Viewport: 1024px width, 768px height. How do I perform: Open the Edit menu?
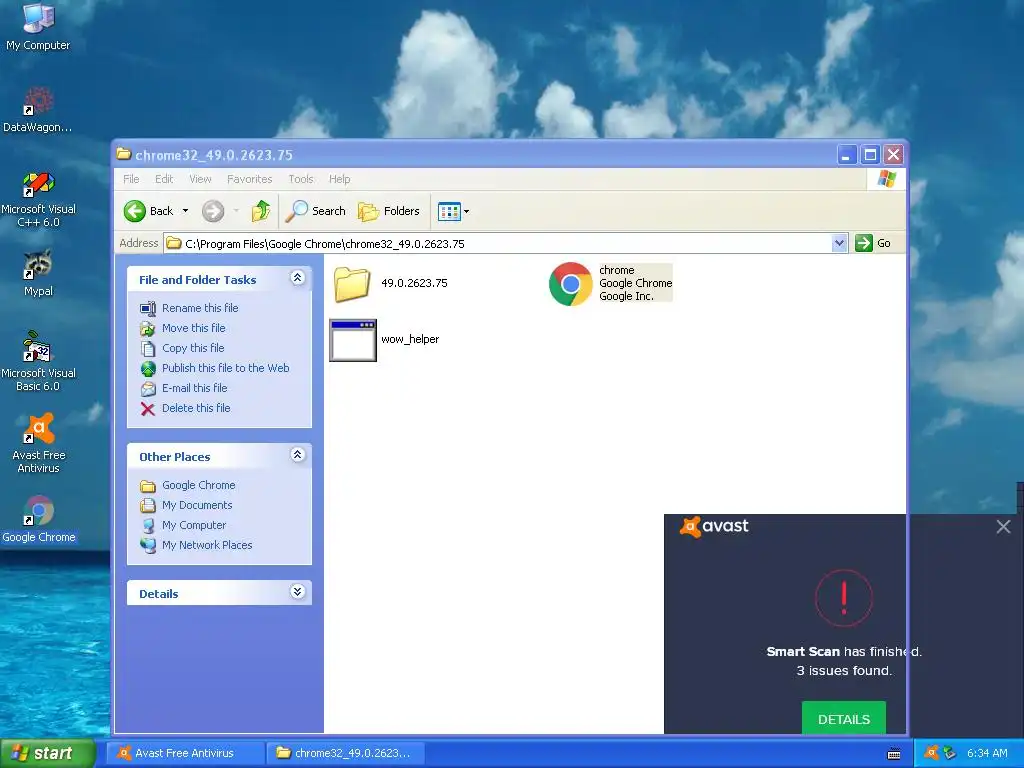164,179
